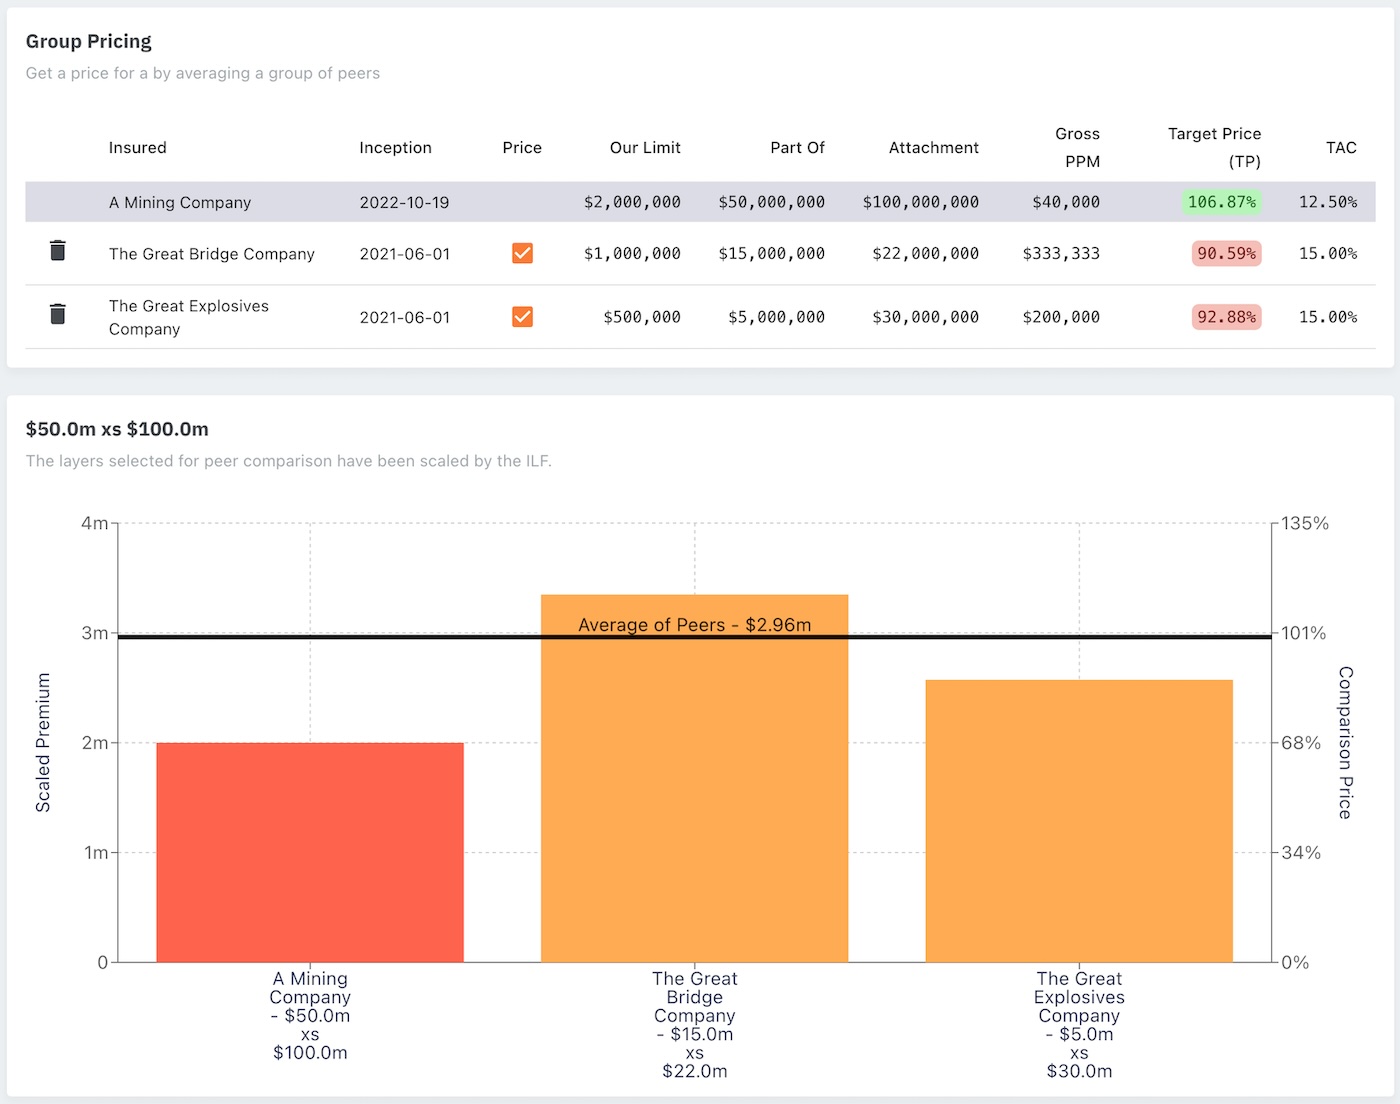Click The Great Bridge Company name
Image resolution: width=1400 pixels, height=1104 pixels.
(x=212, y=254)
